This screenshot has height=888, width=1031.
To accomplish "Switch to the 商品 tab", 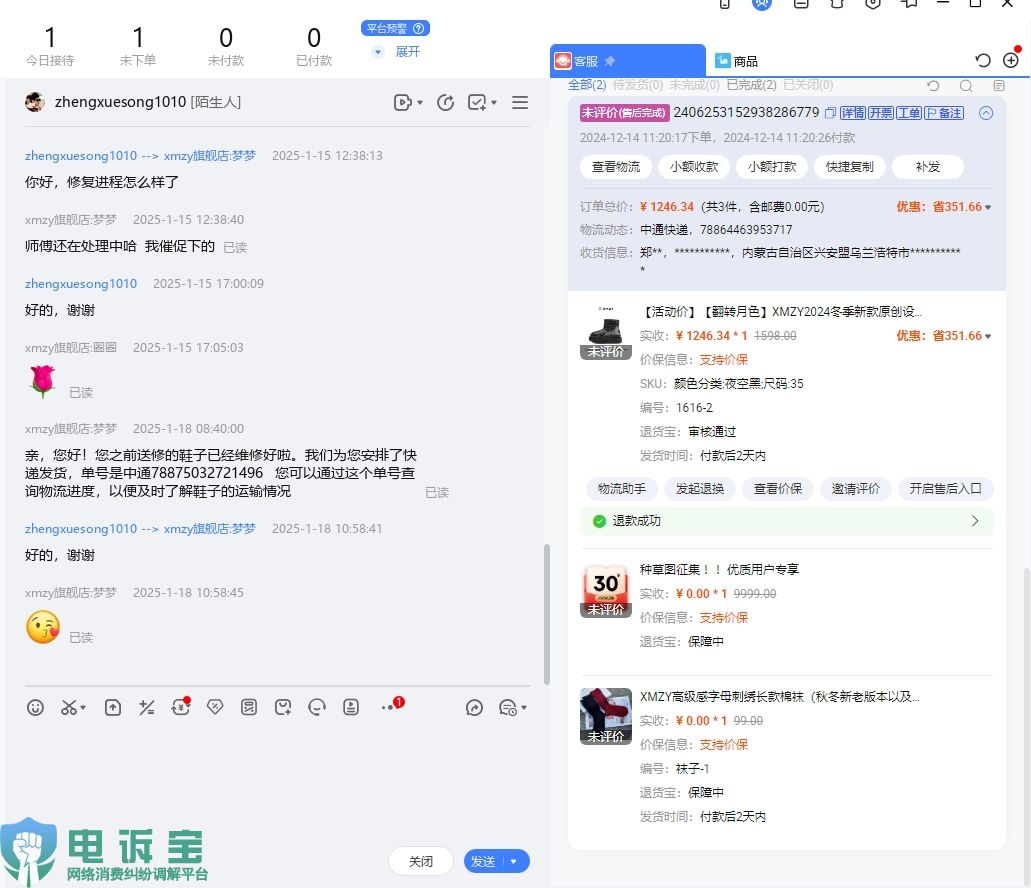I will (x=736, y=61).
